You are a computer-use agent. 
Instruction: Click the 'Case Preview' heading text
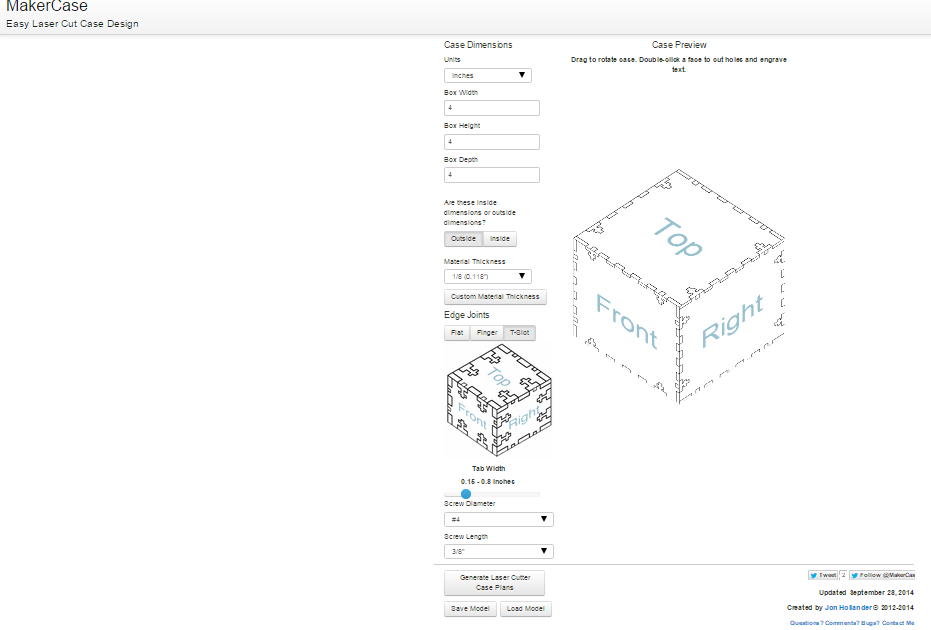point(679,45)
